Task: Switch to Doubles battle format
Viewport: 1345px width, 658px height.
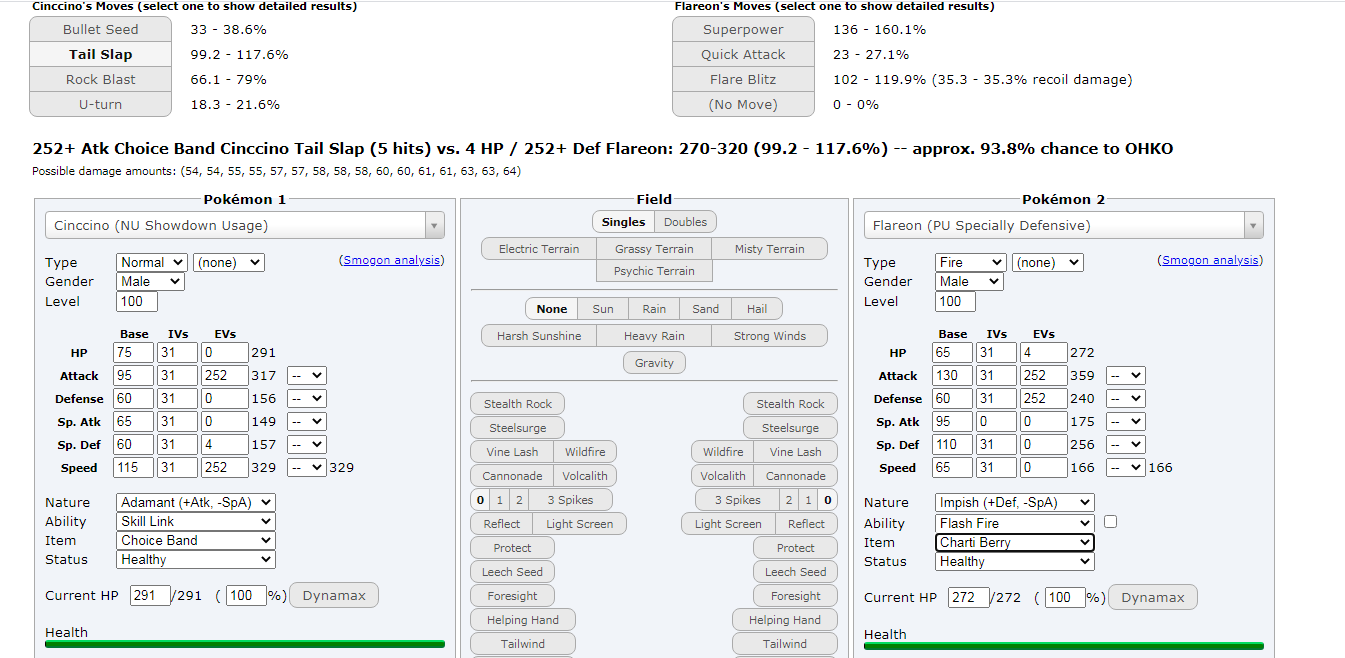Action: 685,222
